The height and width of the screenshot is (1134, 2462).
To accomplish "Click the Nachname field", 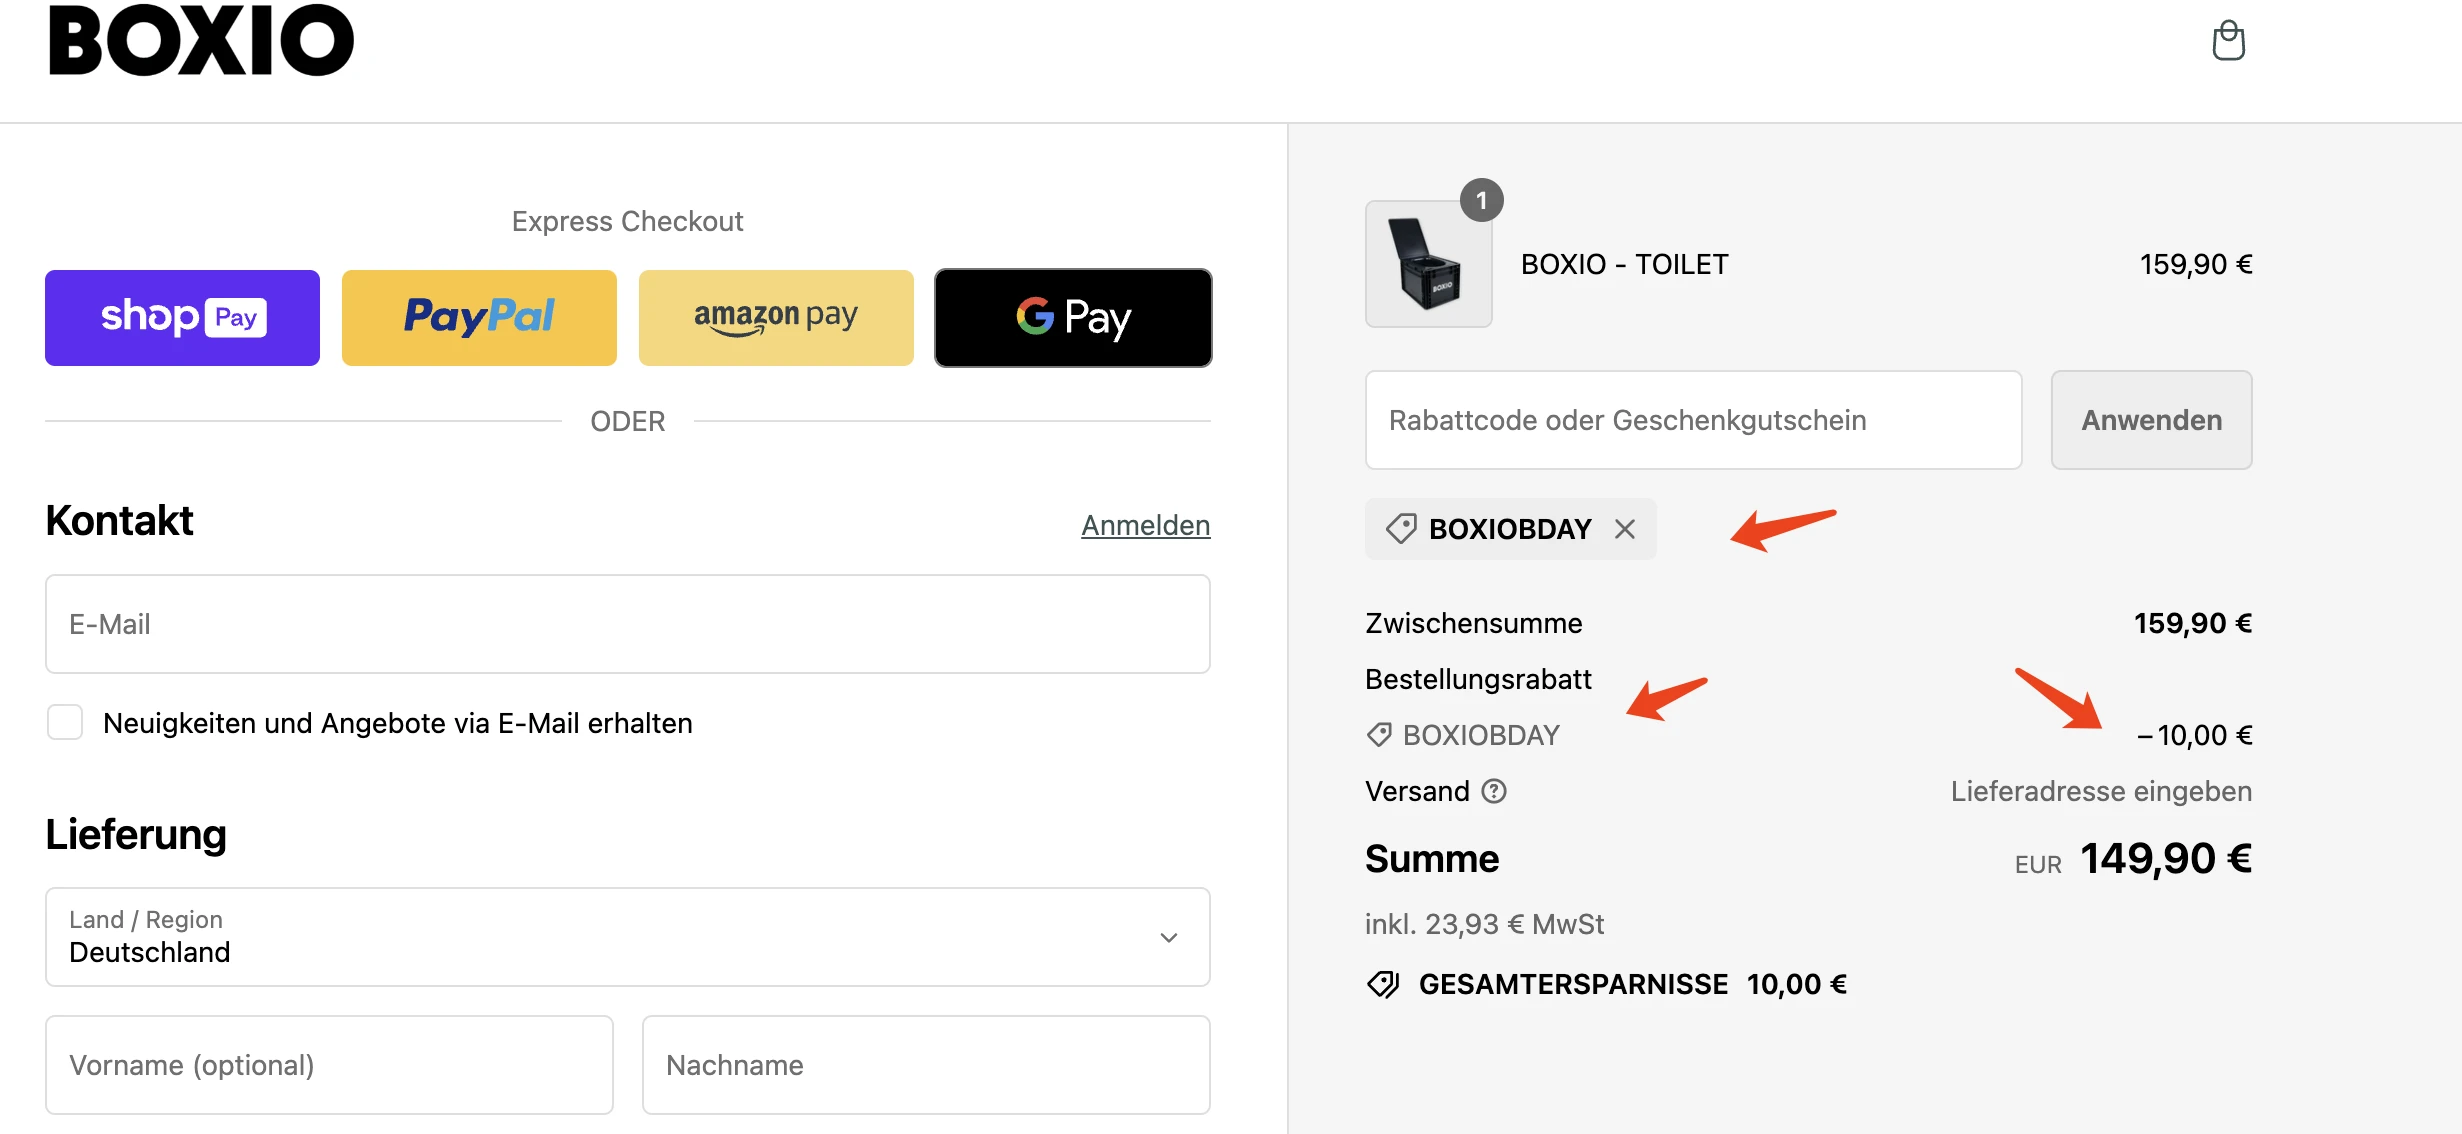I will click(x=926, y=1065).
